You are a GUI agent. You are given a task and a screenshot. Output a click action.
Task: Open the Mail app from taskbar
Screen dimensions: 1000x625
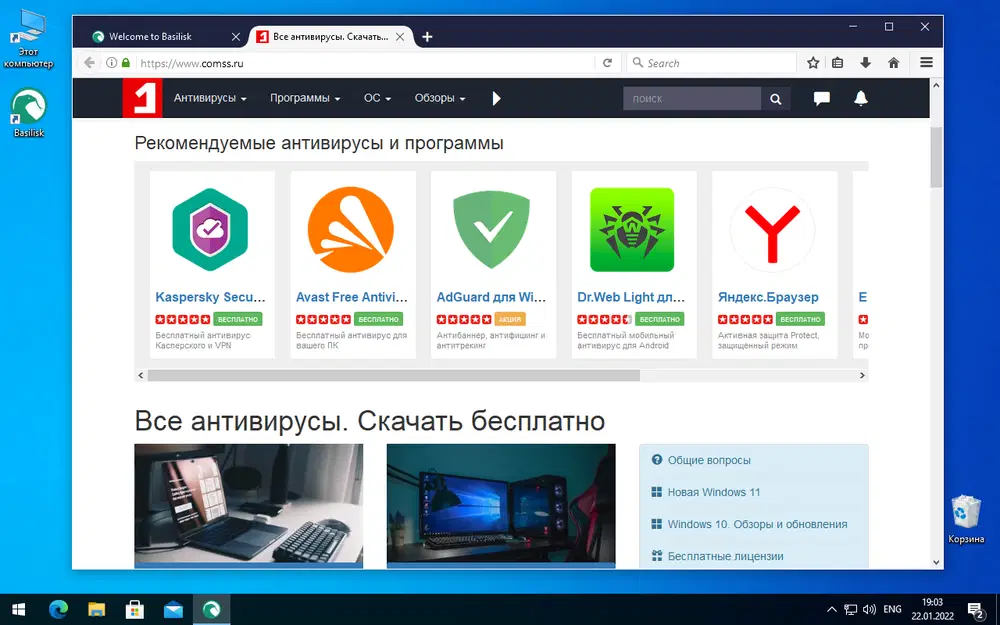(173, 610)
